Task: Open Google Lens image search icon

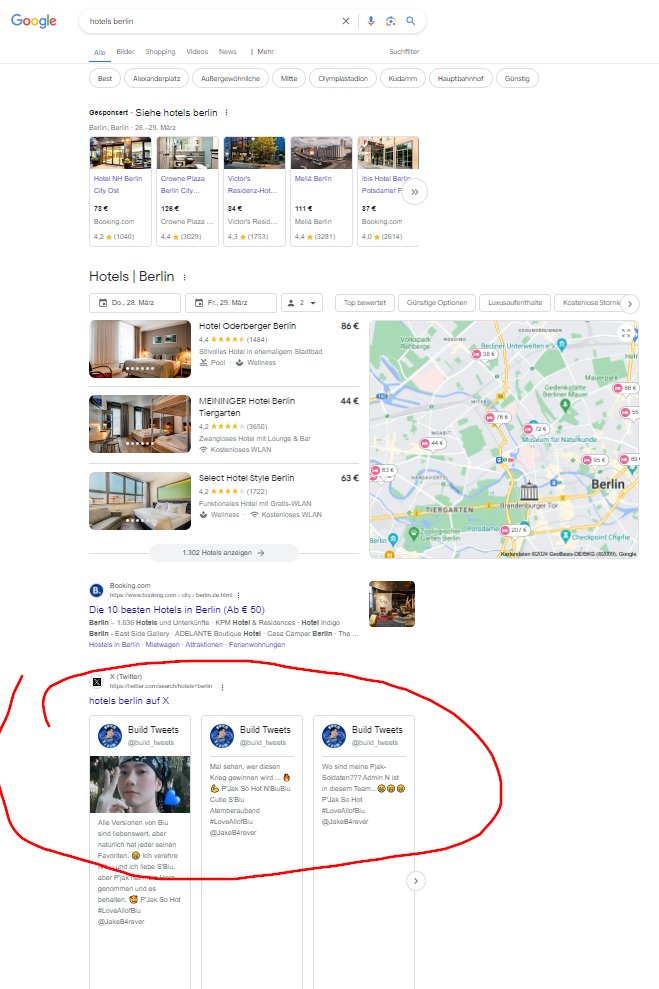Action: 390,21
